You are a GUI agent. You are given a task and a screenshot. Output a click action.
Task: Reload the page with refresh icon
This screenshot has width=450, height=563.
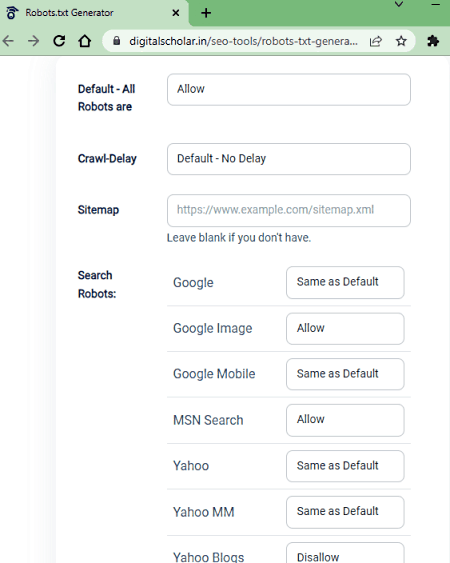[x=59, y=41]
